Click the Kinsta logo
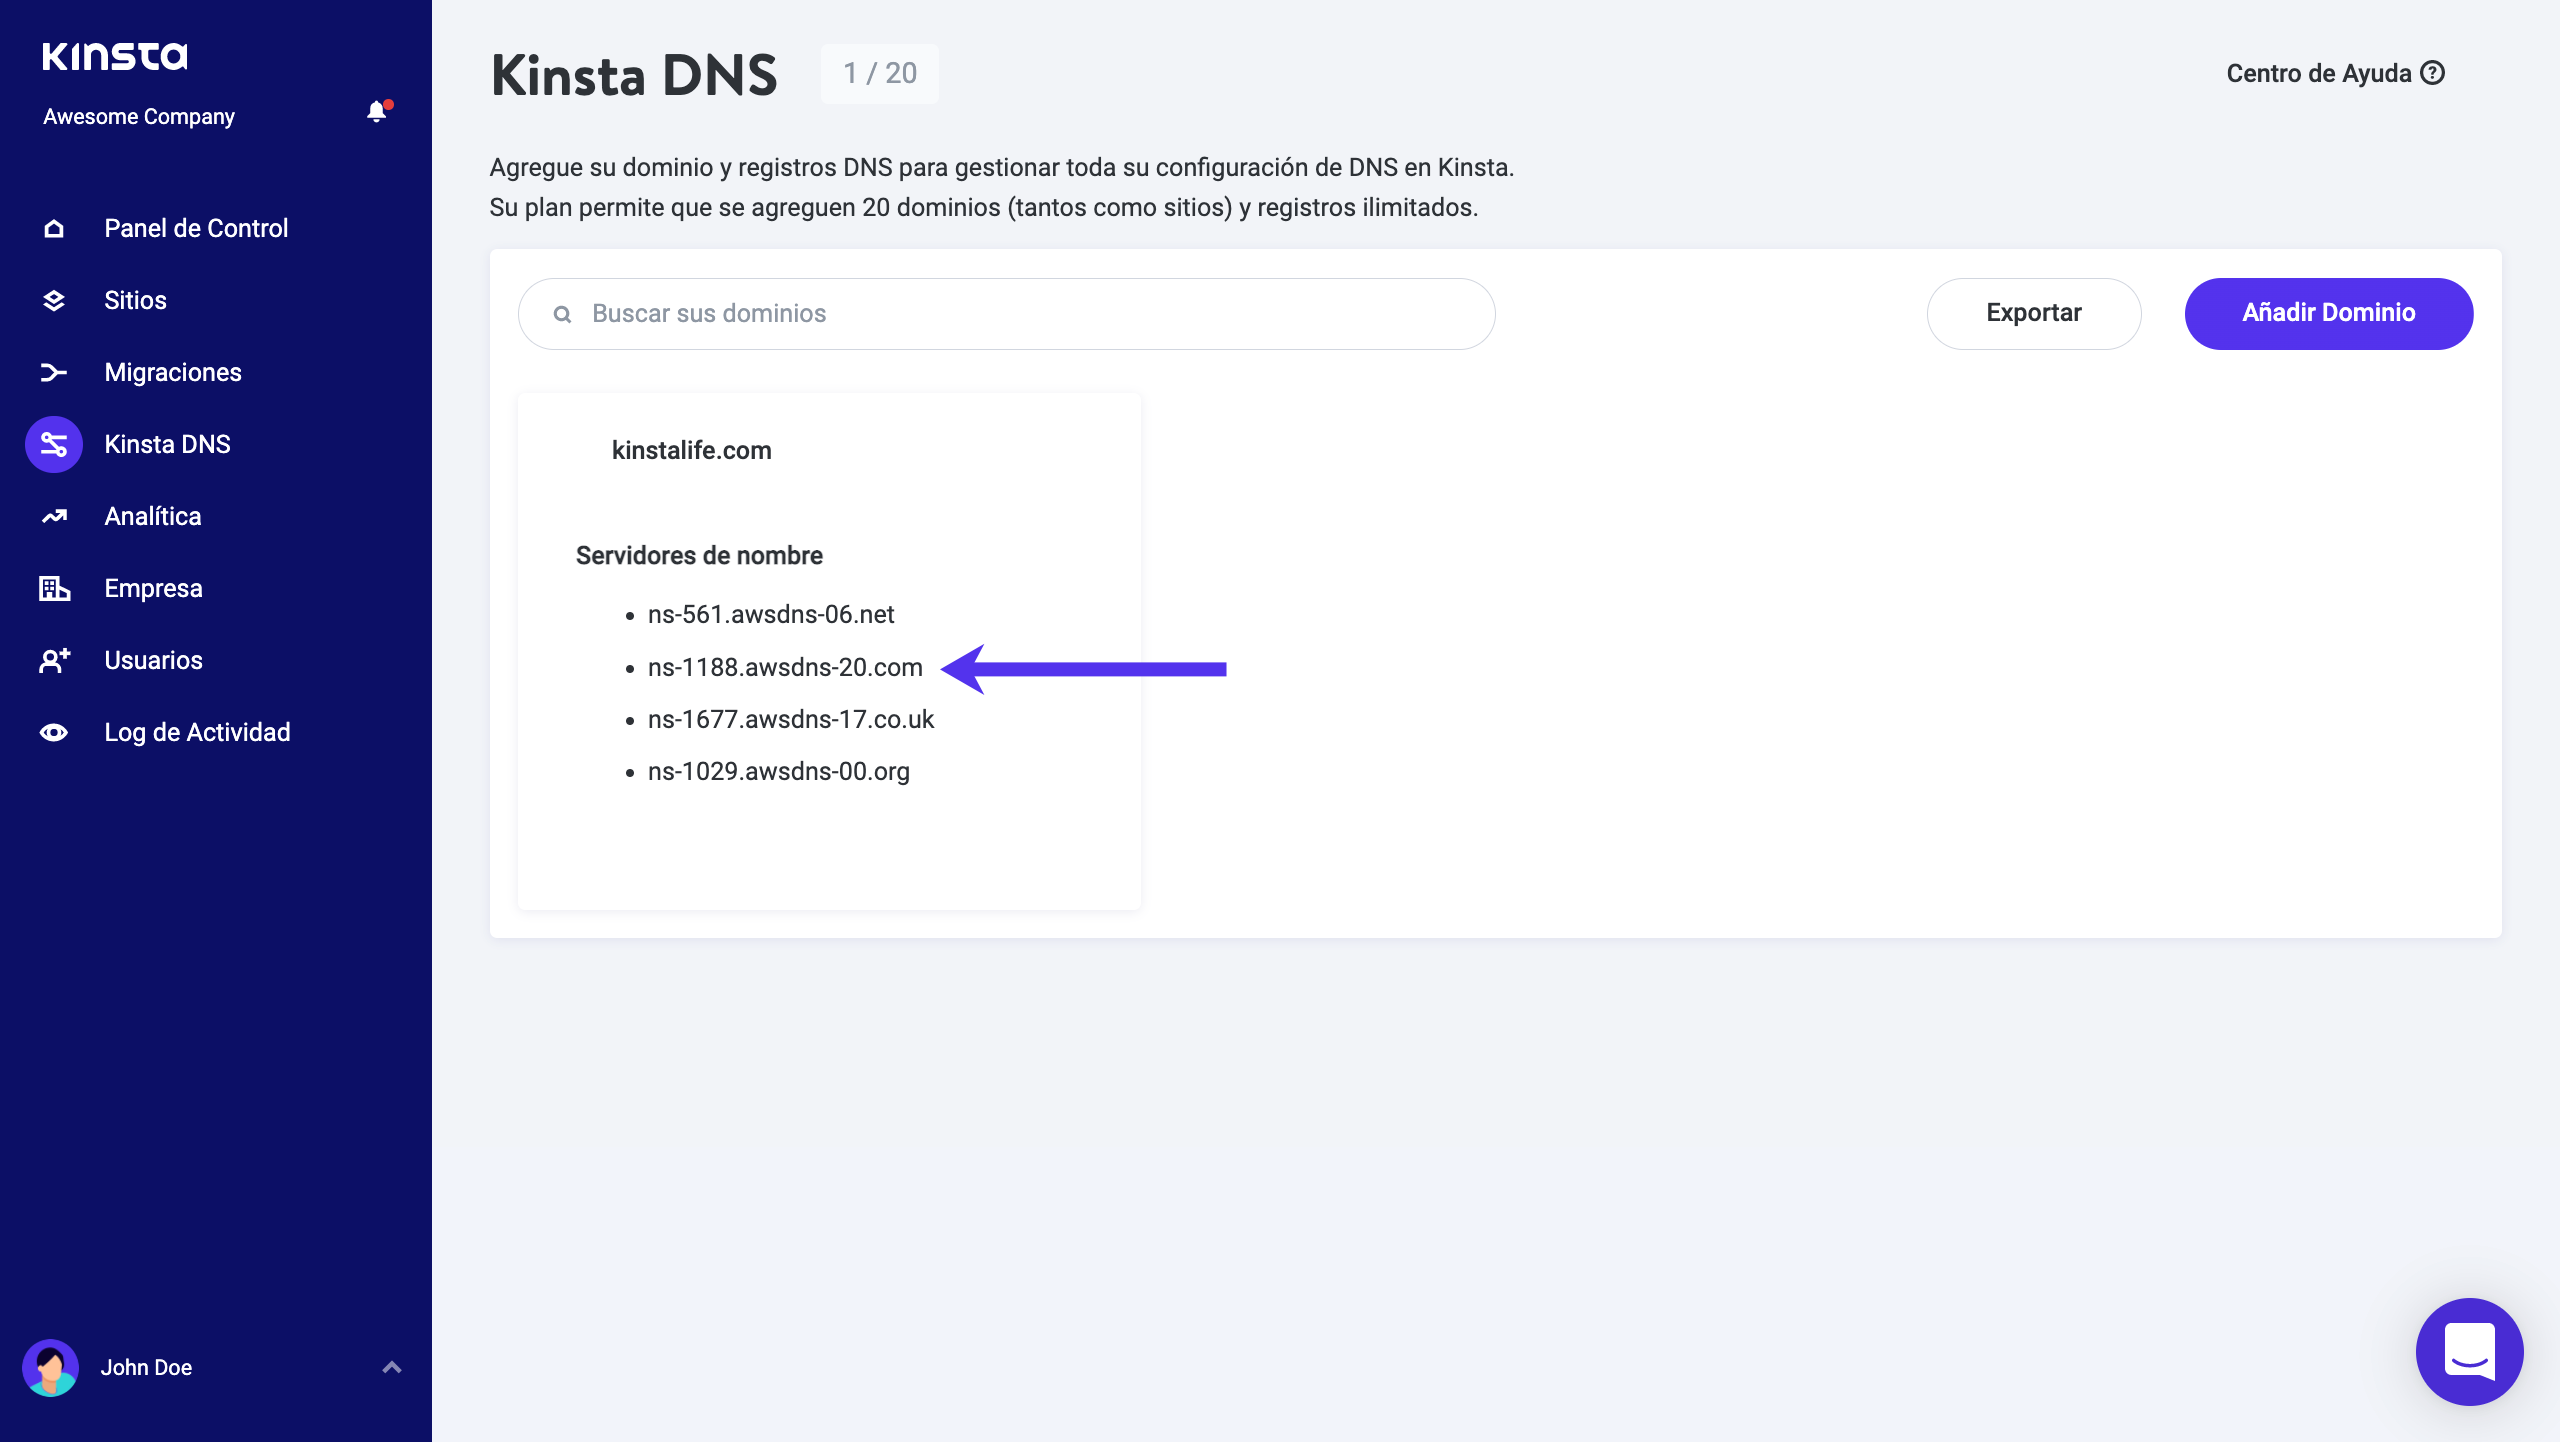The width and height of the screenshot is (2560, 1442). (115, 57)
